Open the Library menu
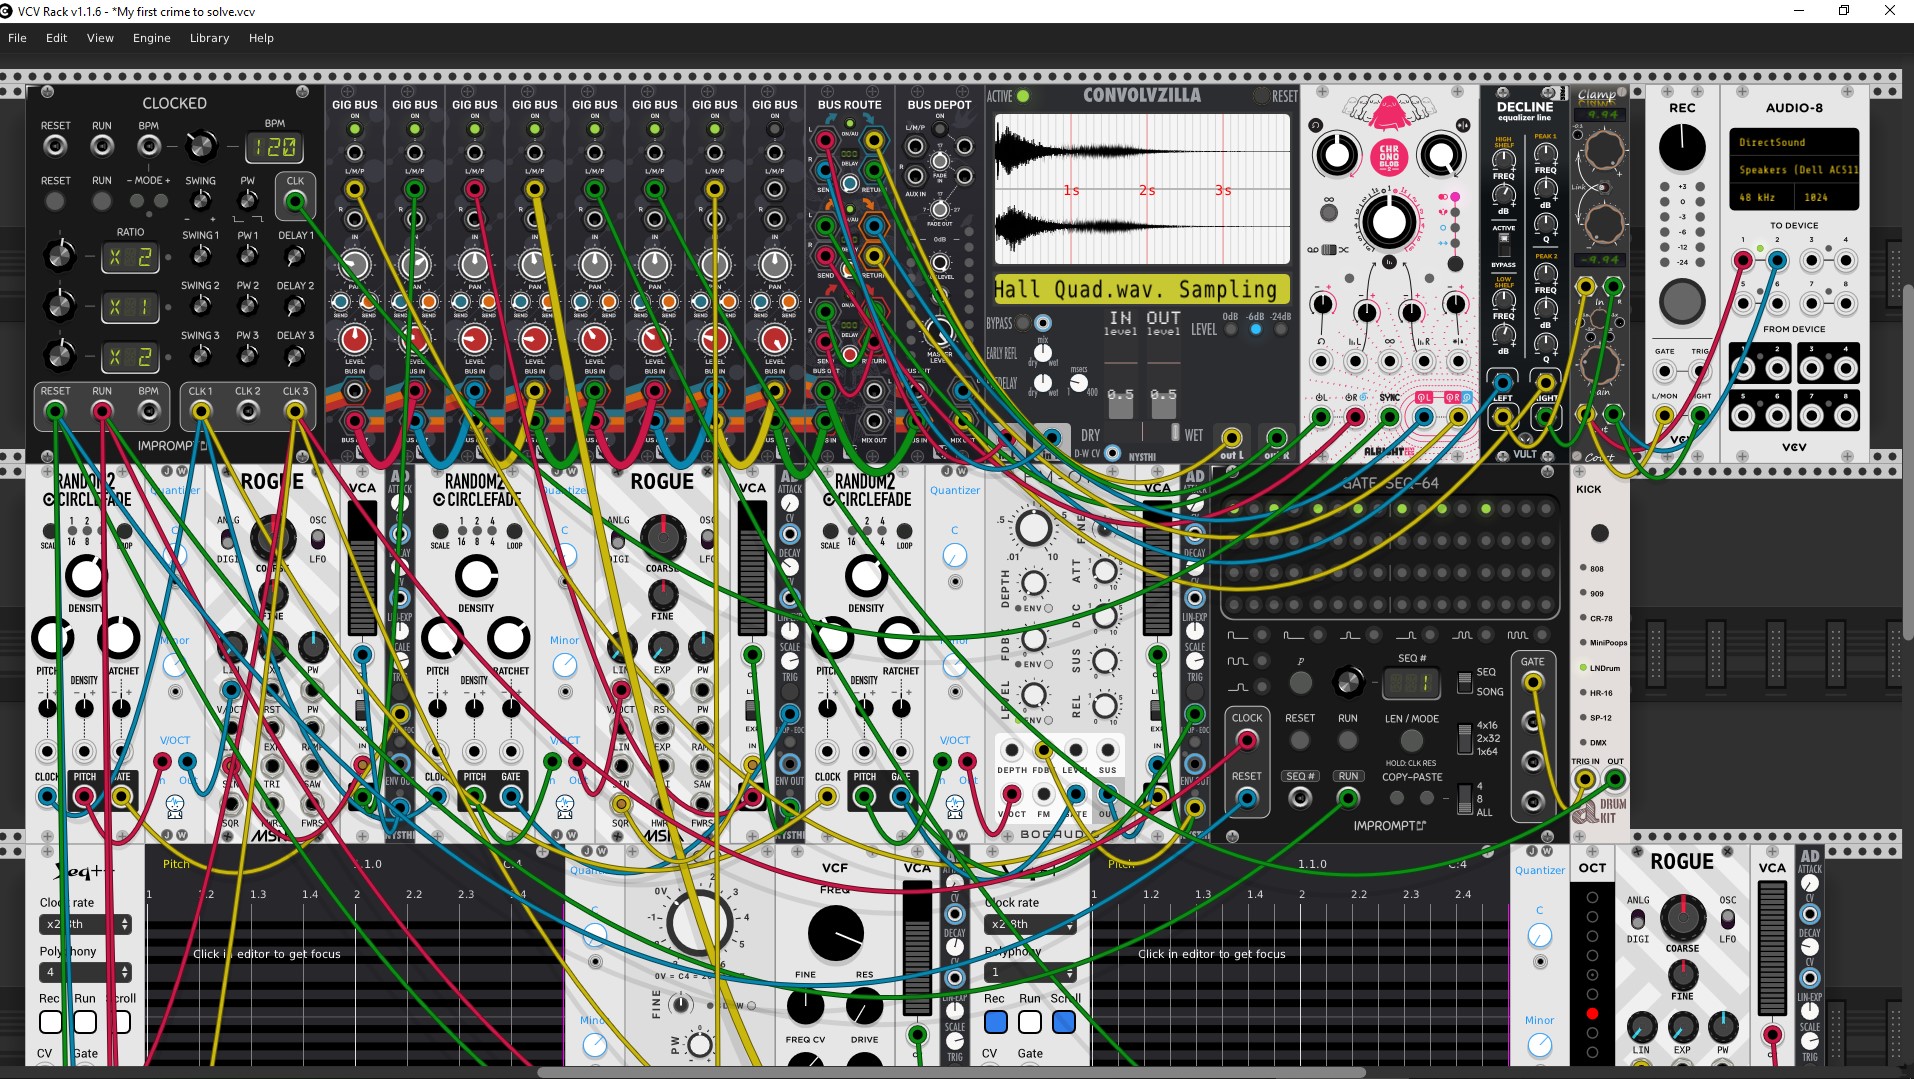Image resolution: width=1914 pixels, height=1079 pixels. (209, 38)
